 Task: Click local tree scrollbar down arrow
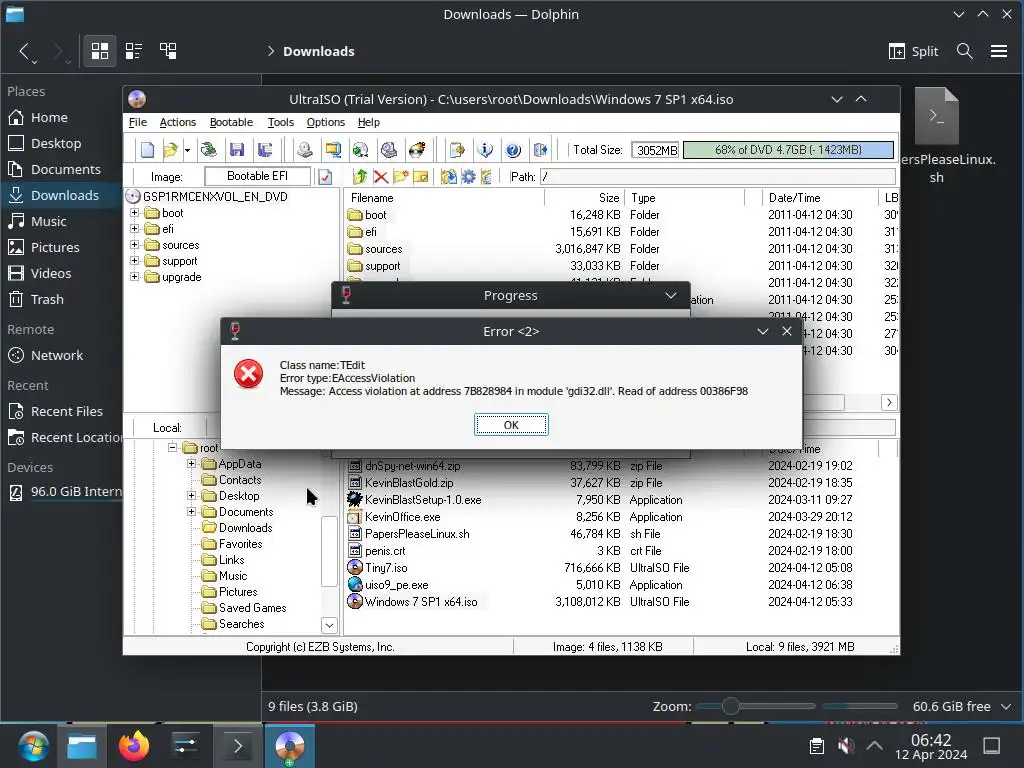point(329,625)
